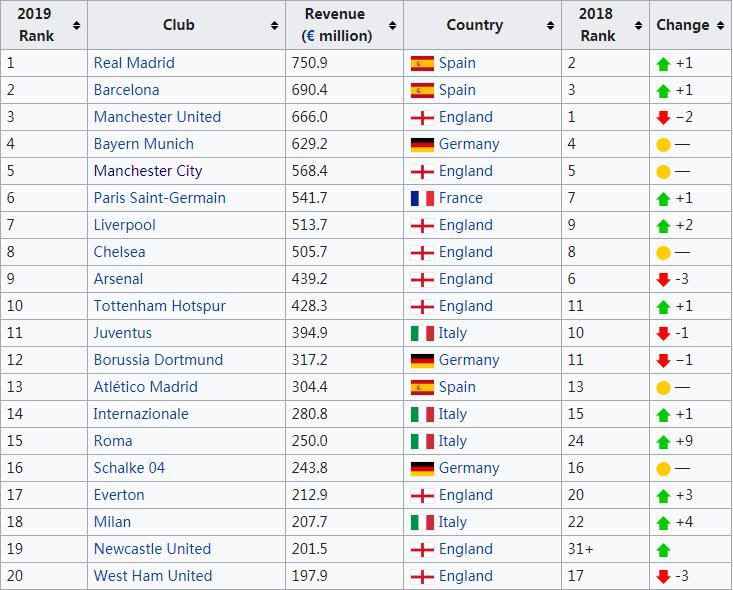
Task: Open the Tottenham Hotspur link
Action: [159, 306]
